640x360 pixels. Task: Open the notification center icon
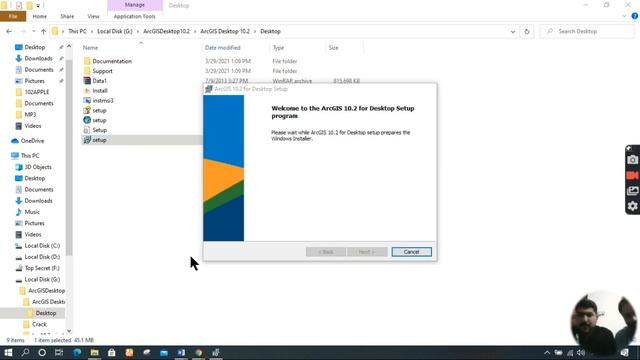point(624,353)
